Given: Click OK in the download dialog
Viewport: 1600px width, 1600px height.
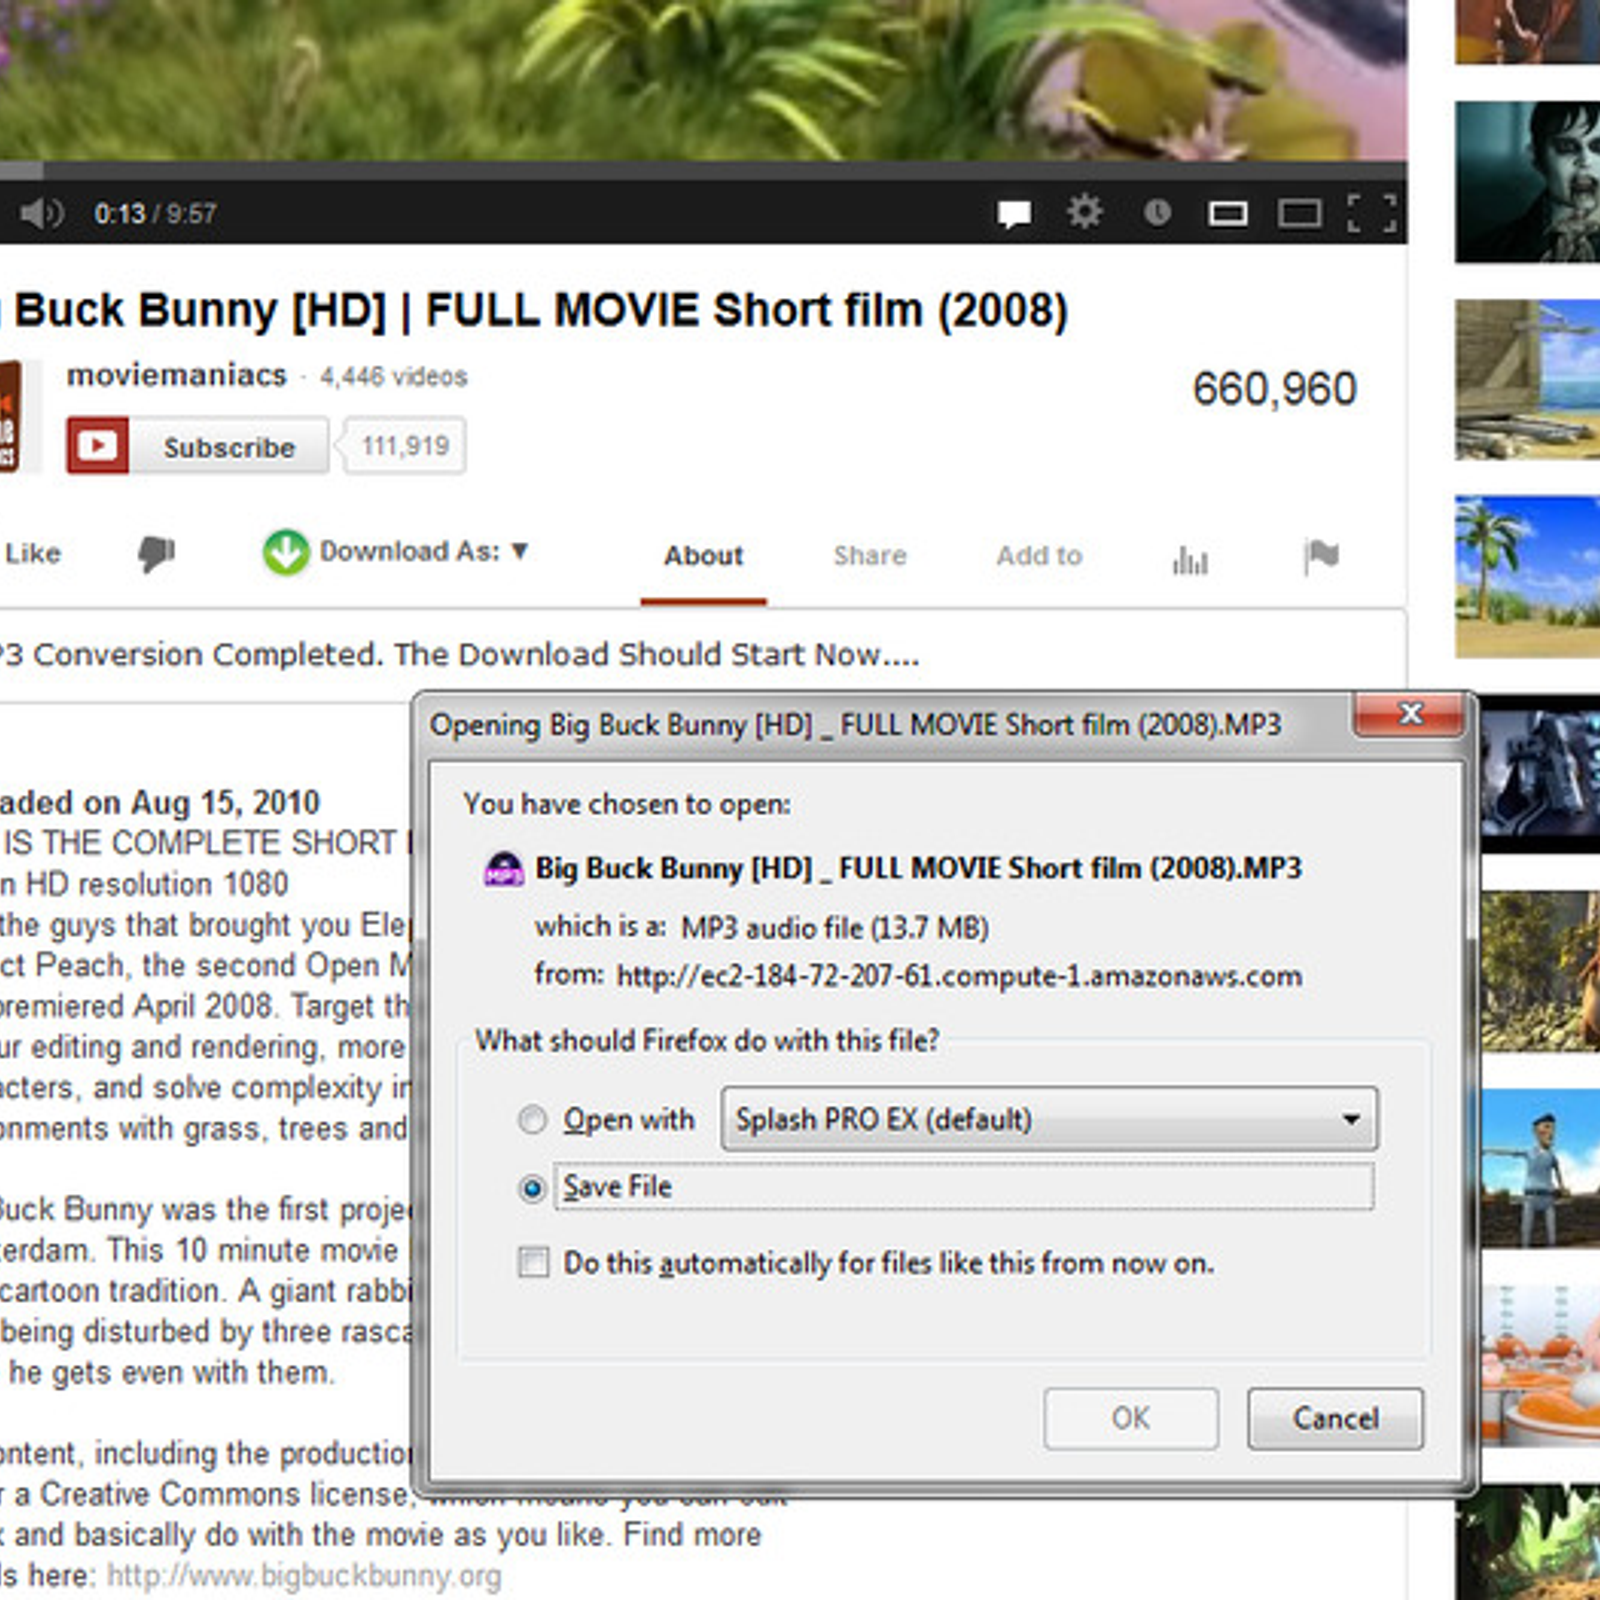Looking at the screenshot, I should pos(1131,1418).
